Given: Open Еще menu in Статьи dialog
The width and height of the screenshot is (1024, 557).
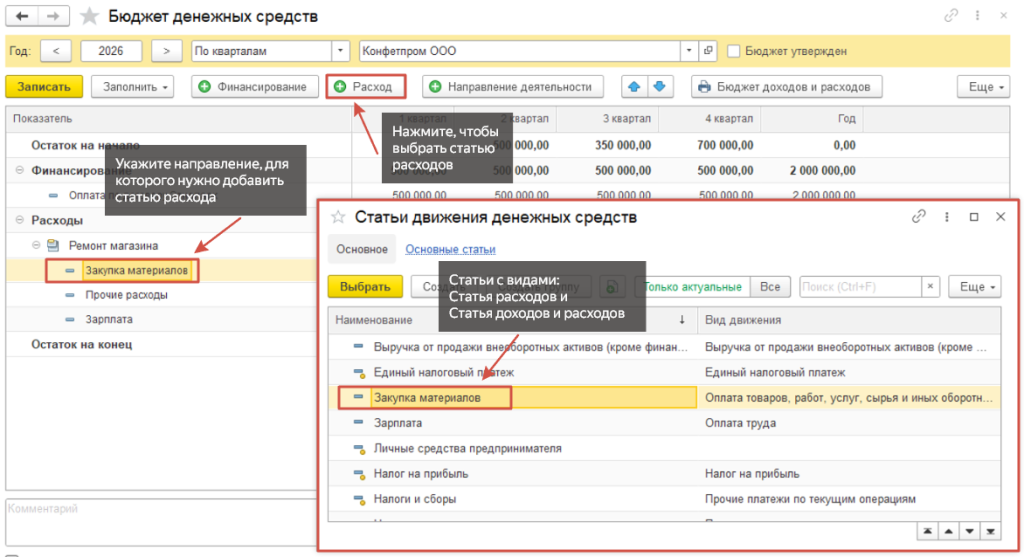Looking at the screenshot, I should [x=974, y=287].
